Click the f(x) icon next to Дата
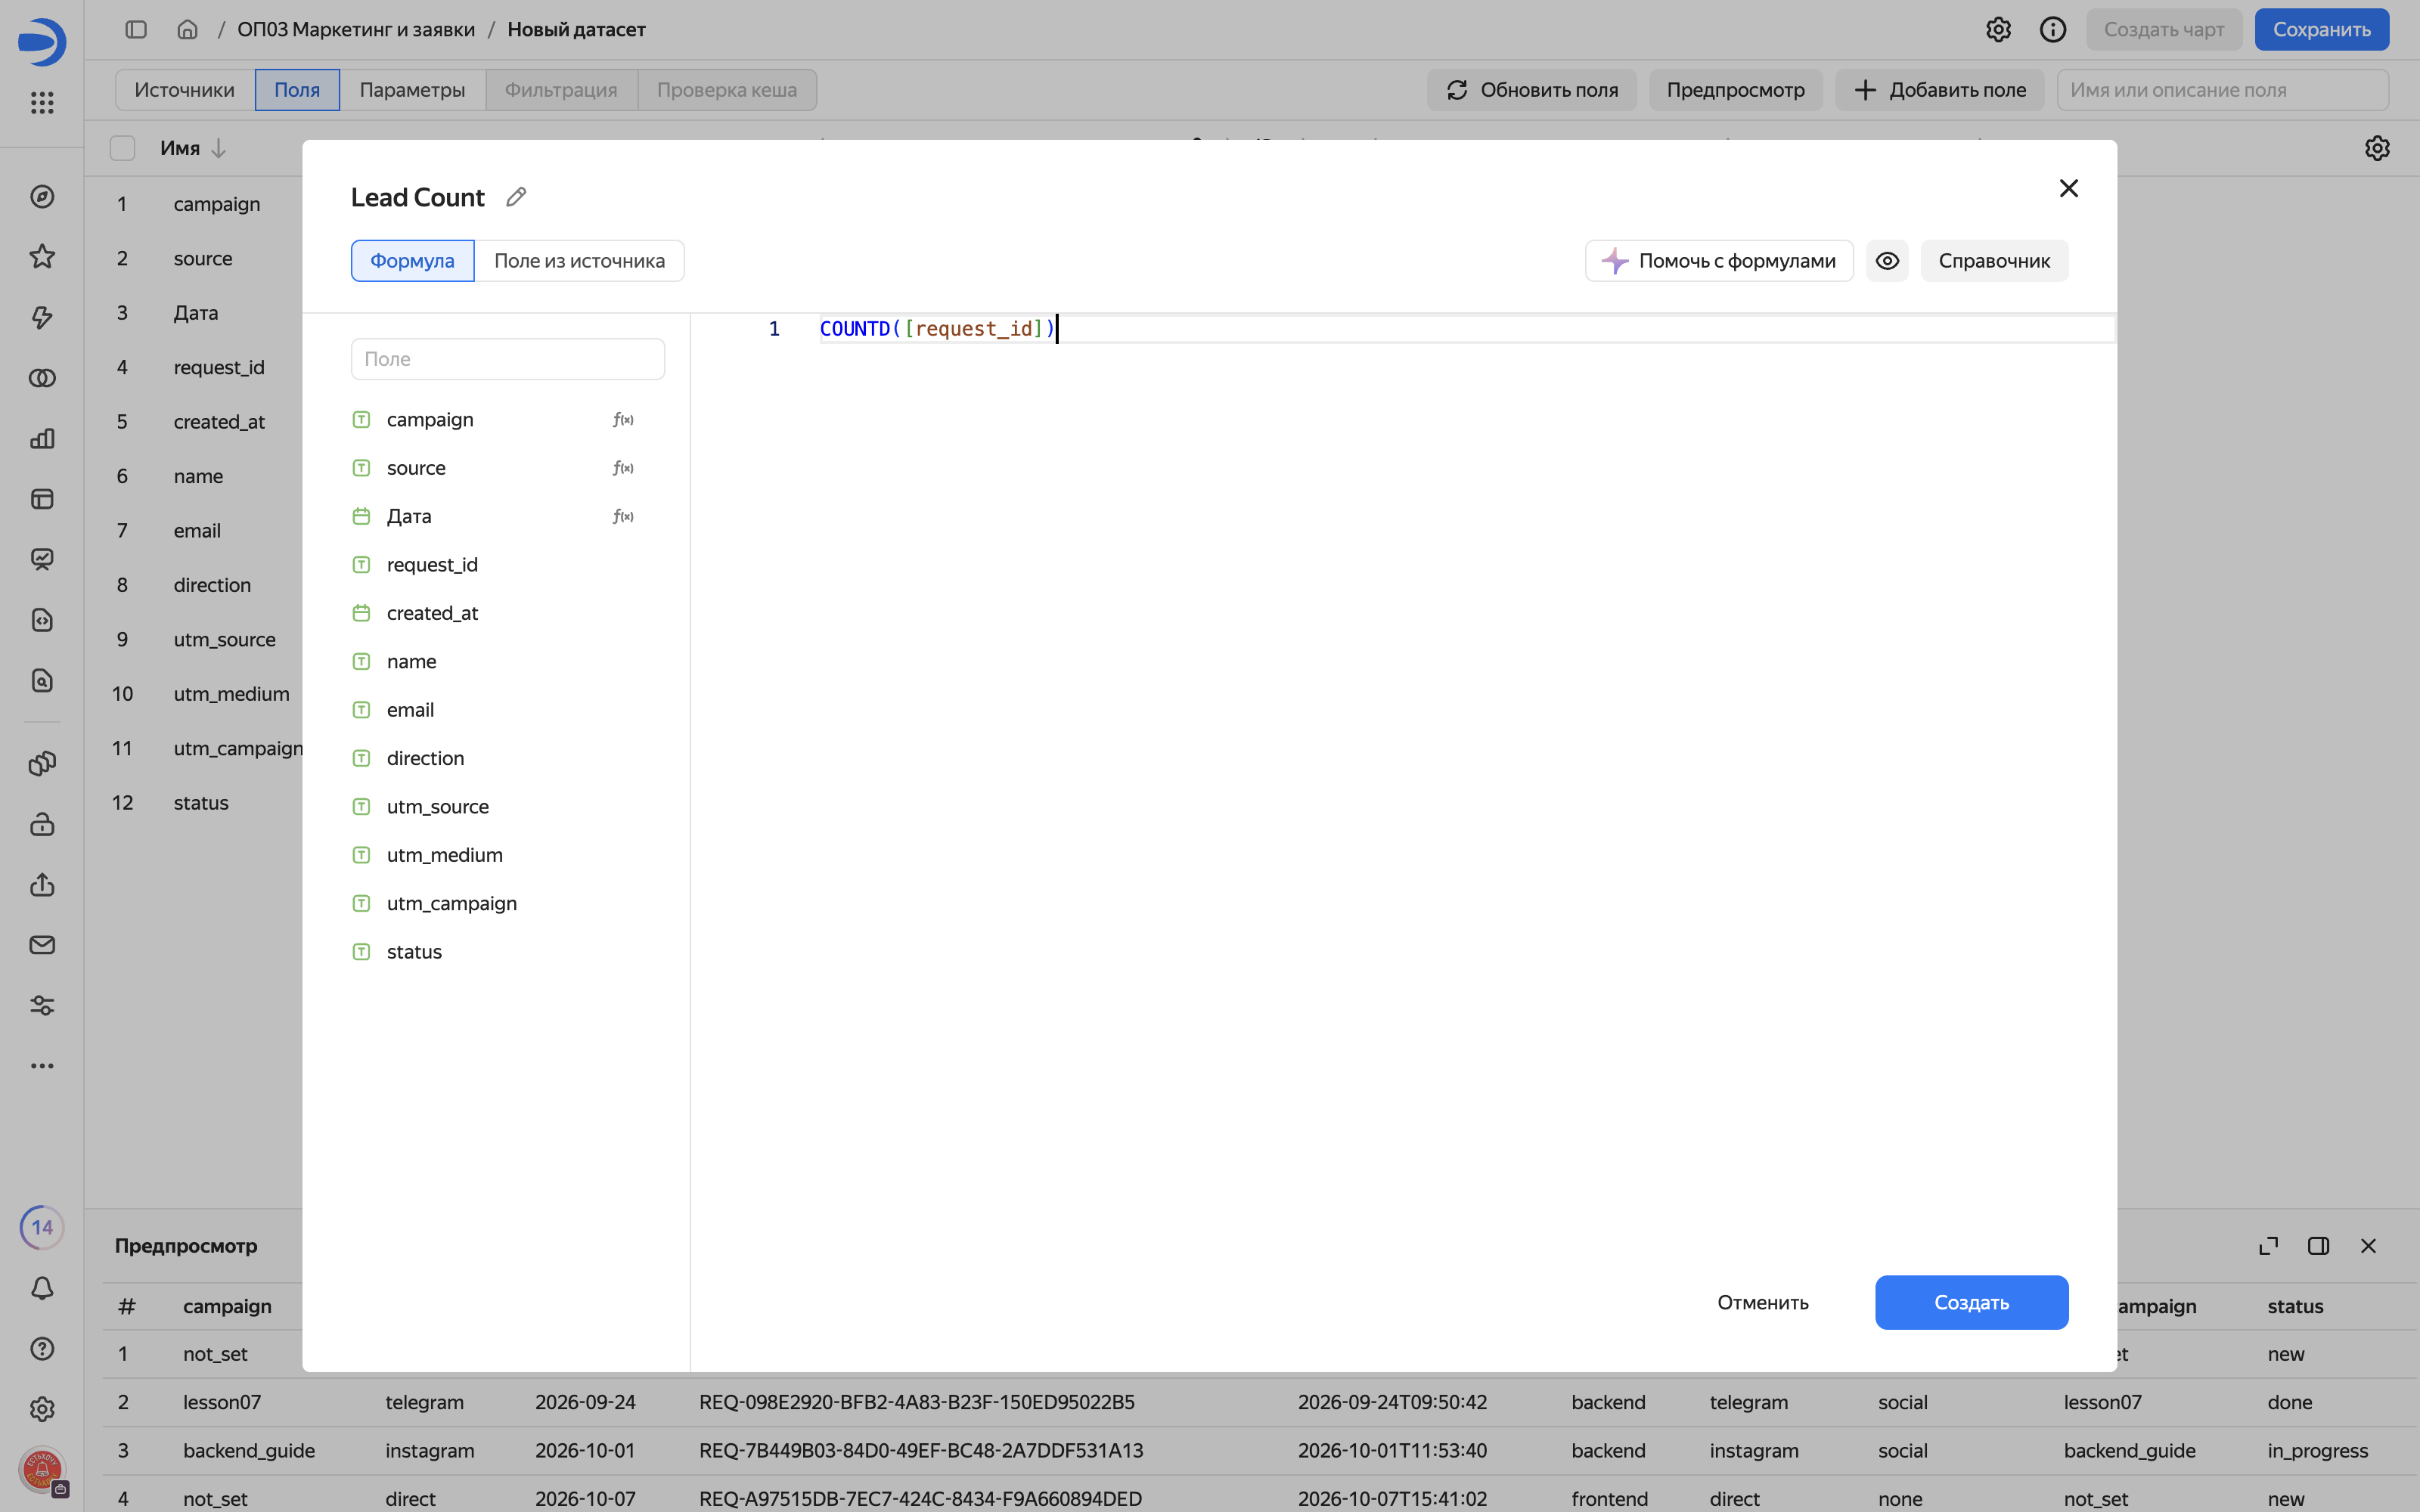2420x1512 pixels. pos(623,517)
